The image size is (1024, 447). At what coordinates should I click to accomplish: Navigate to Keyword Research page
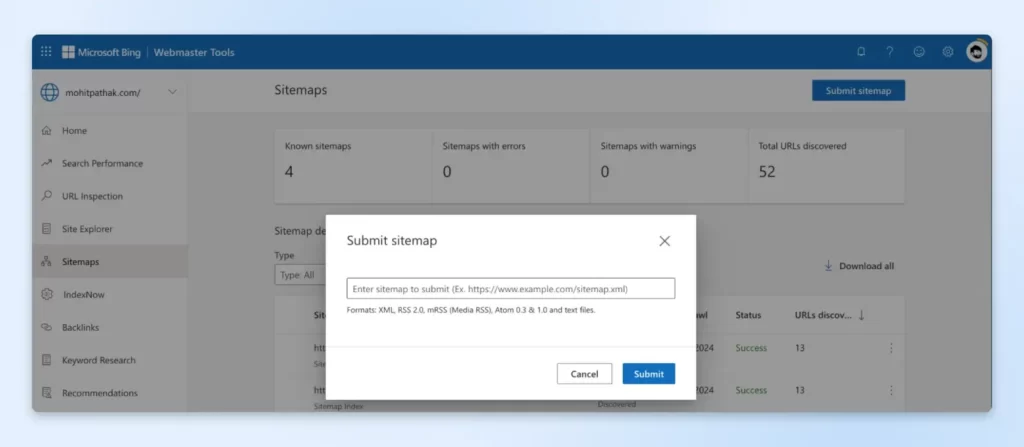[98, 360]
